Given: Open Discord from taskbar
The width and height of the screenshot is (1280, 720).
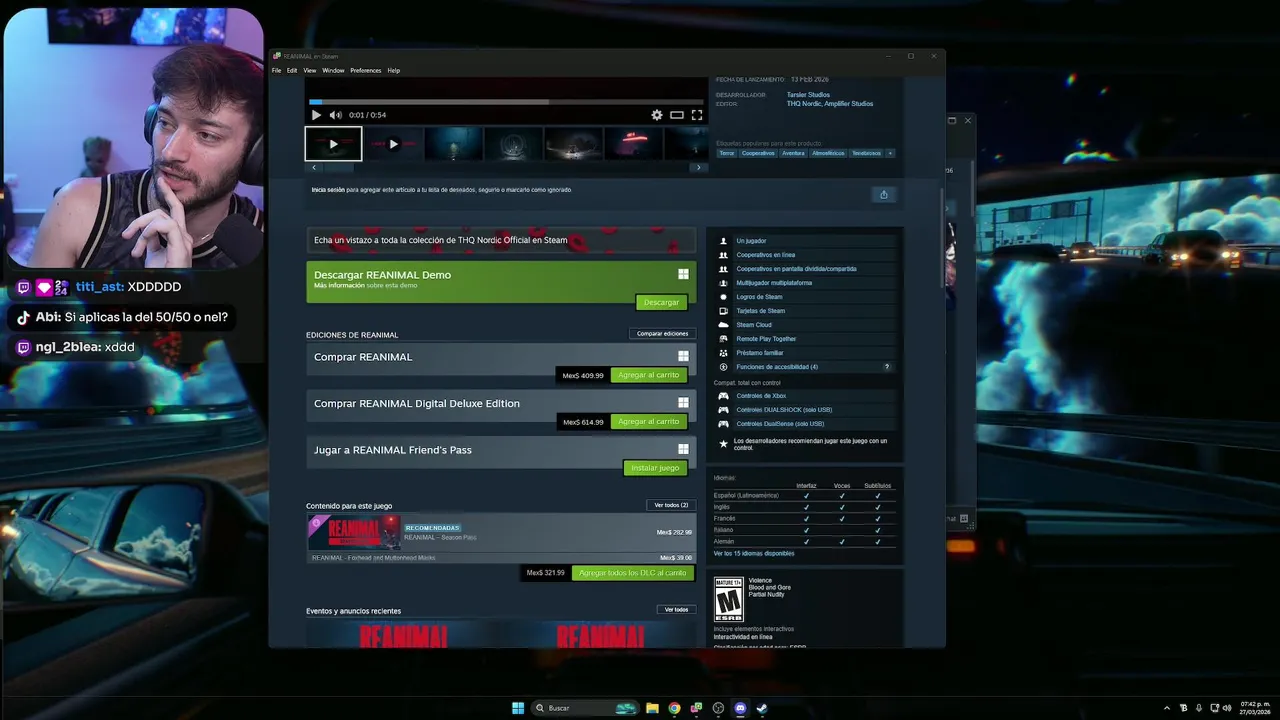Looking at the screenshot, I should tap(740, 708).
